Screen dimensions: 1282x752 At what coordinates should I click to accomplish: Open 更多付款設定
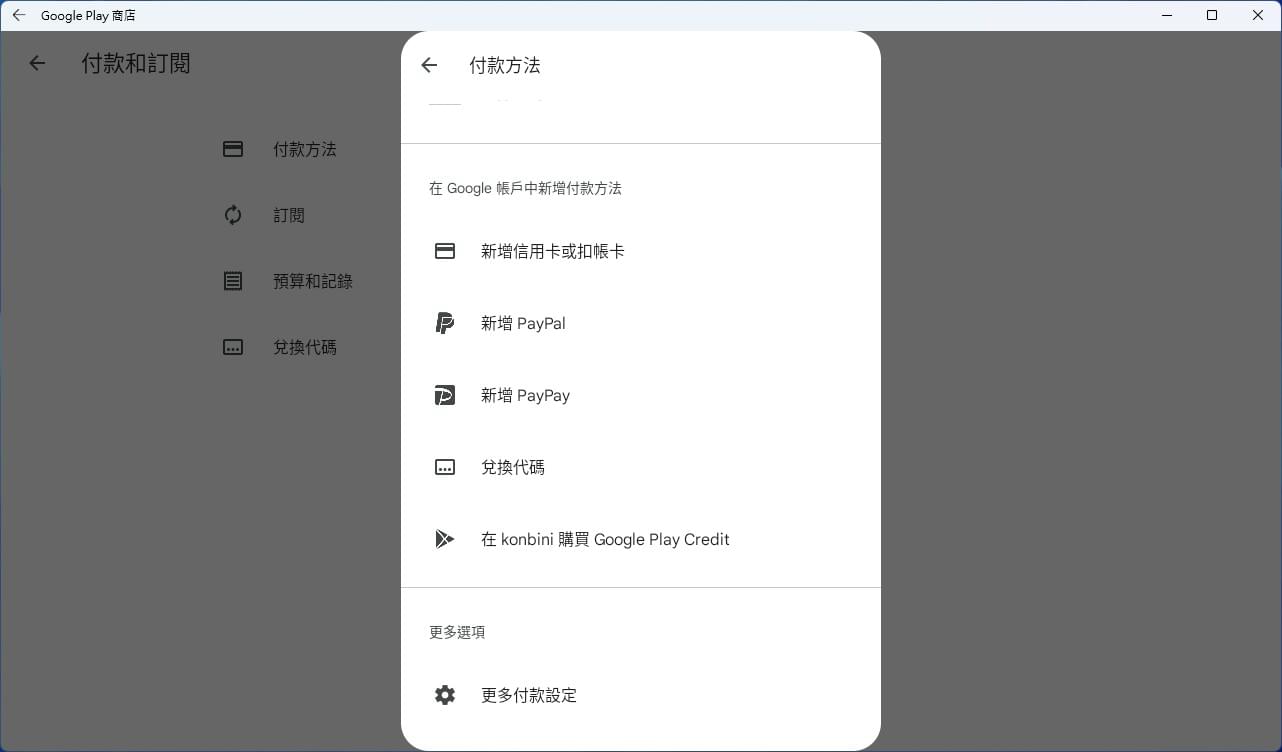[640, 695]
